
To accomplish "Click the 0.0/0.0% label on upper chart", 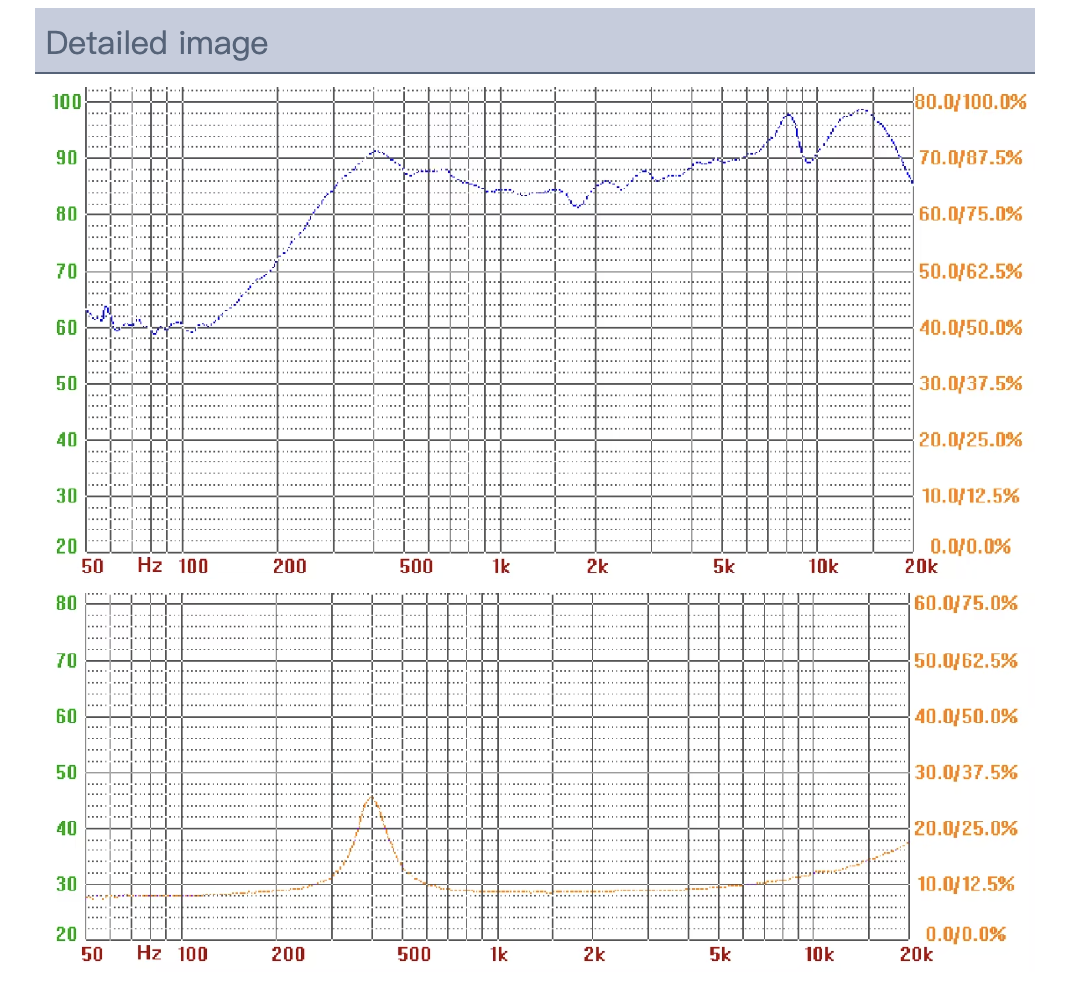I will (969, 547).
